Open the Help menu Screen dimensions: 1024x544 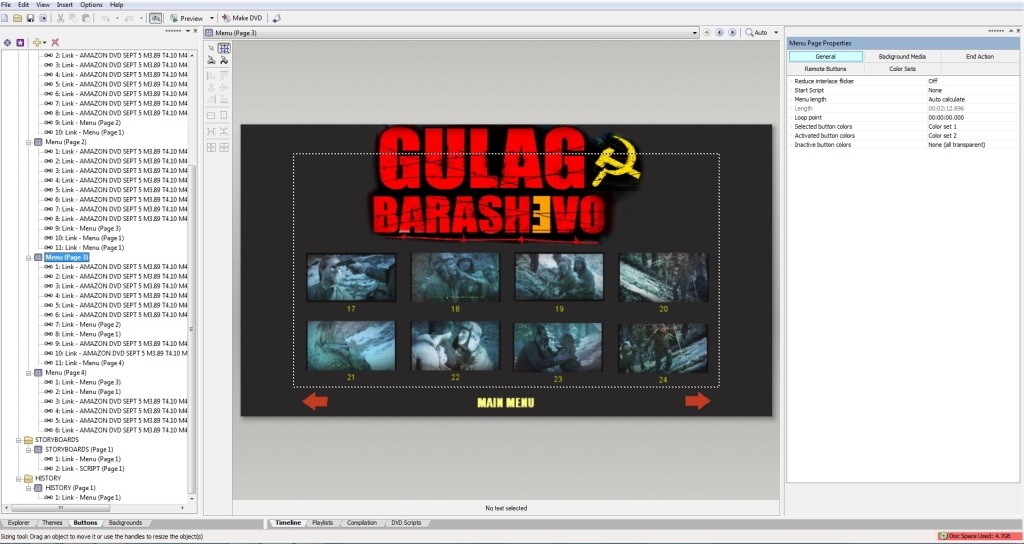[117, 5]
